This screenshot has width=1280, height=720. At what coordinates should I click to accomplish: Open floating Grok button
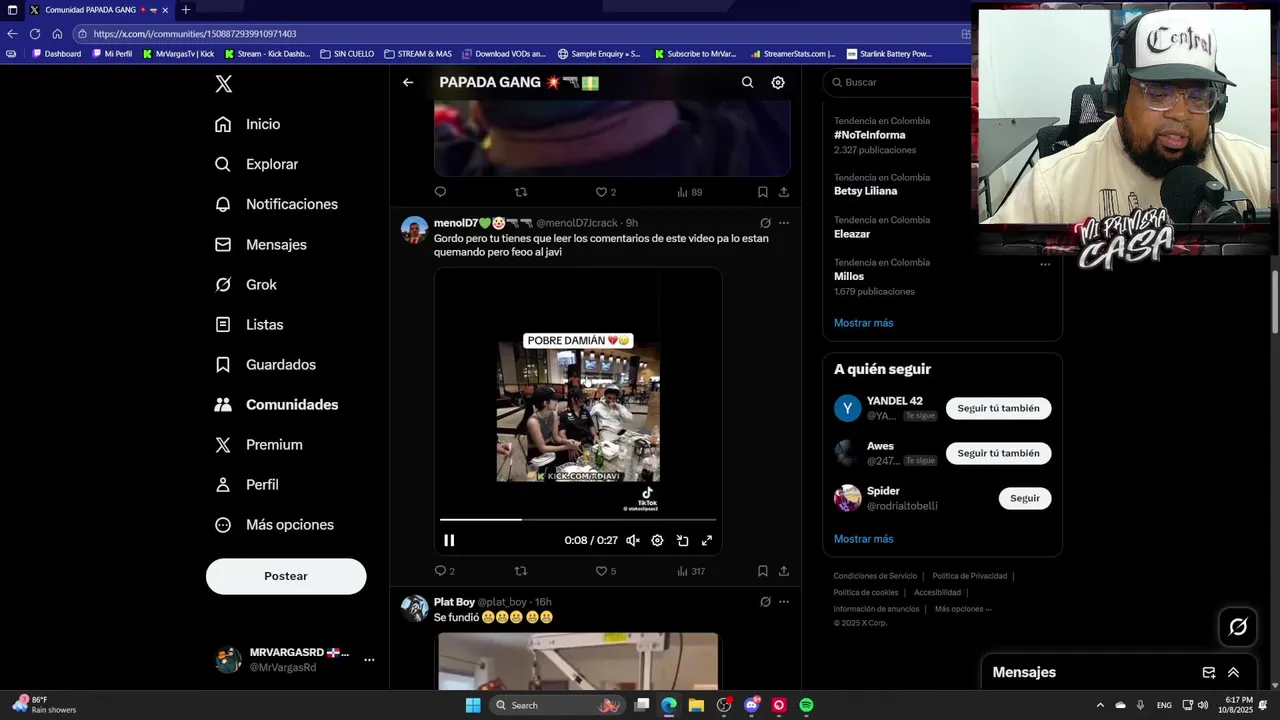pyautogui.click(x=1238, y=627)
